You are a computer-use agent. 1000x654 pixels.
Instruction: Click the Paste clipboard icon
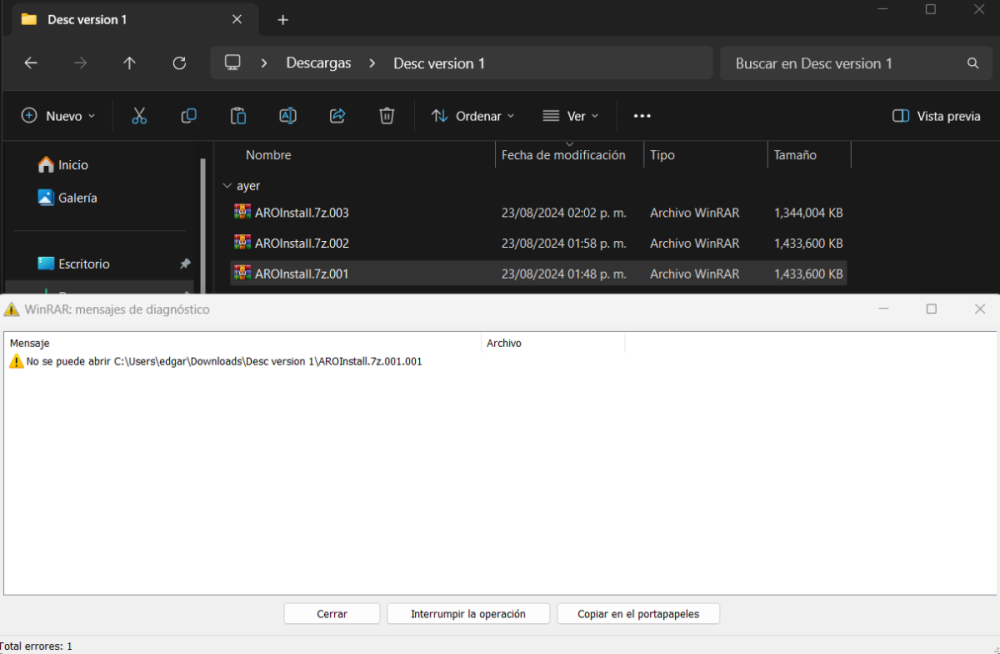[238, 116]
